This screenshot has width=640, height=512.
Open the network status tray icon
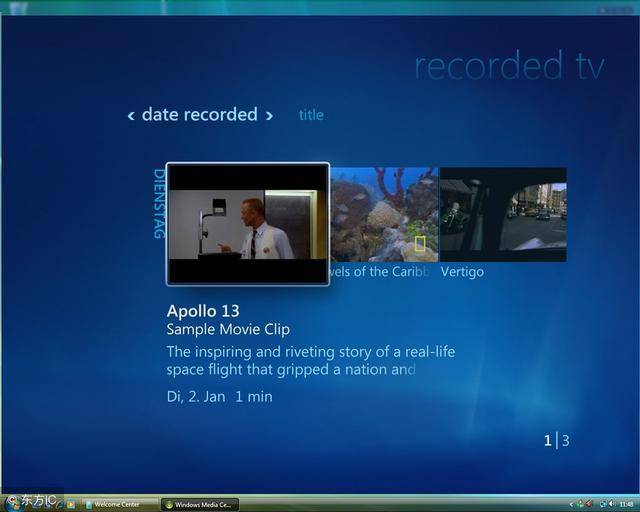(604, 504)
